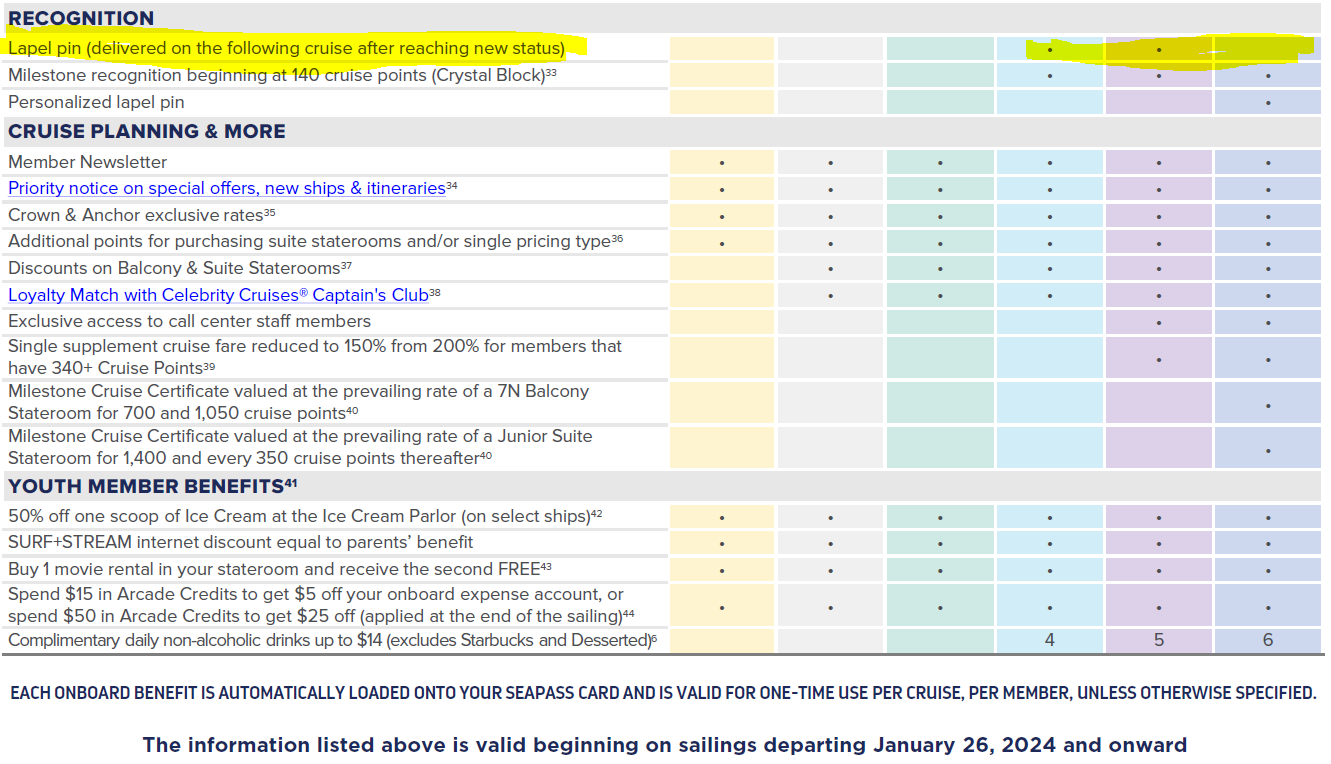The image size is (1331, 764).
Task: Click the value 5 in the drinks row
Action: (1159, 640)
